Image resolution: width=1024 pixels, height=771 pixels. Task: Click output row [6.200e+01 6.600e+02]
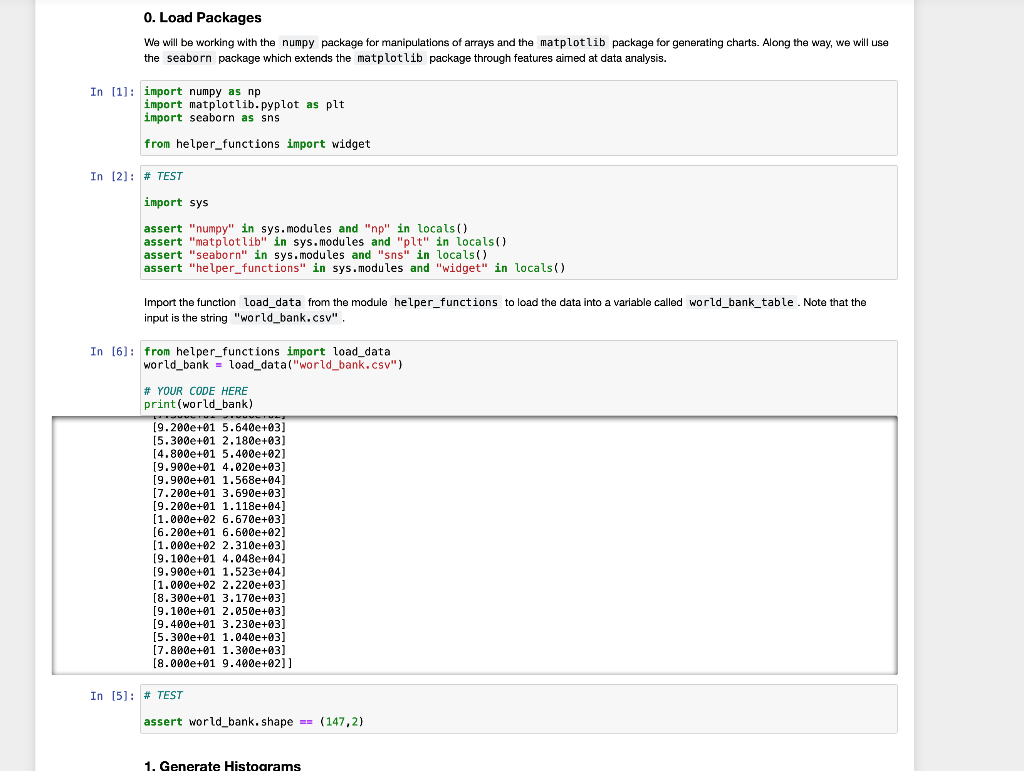pos(219,532)
